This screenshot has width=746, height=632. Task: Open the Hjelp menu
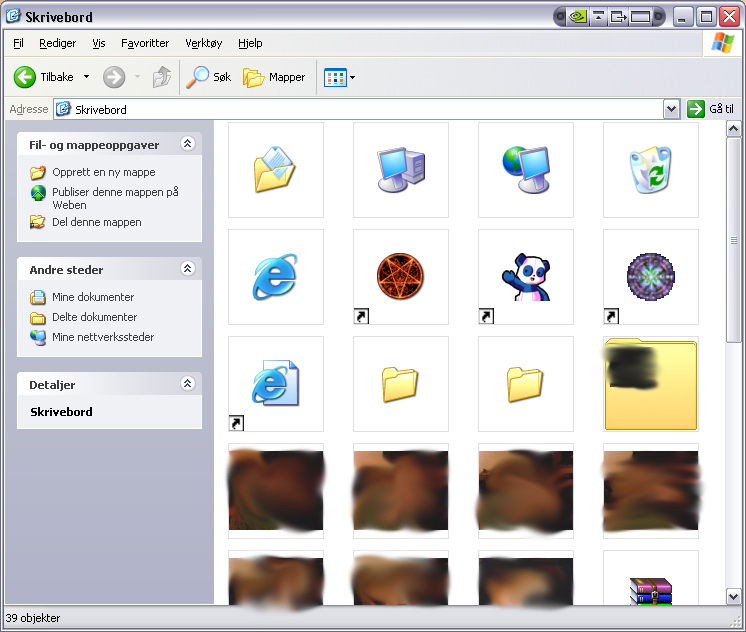click(x=250, y=43)
